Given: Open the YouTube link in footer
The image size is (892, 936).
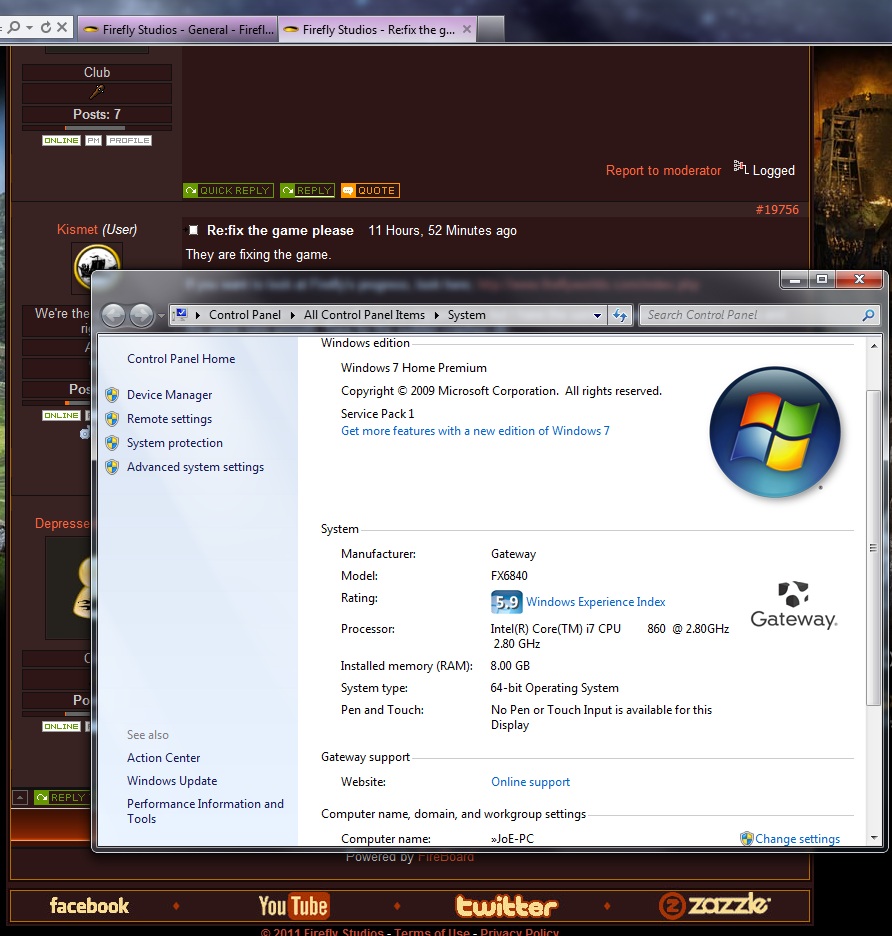Looking at the screenshot, I should (x=293, y=906).
